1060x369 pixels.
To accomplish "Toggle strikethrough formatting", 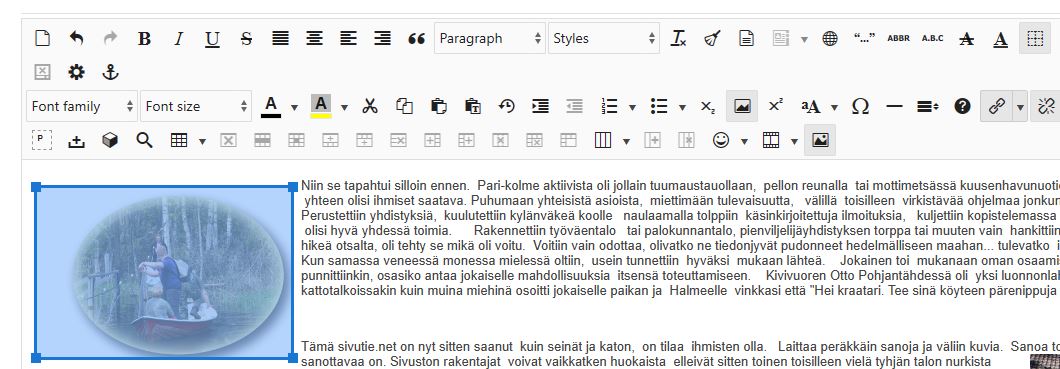I will point(246,39).
